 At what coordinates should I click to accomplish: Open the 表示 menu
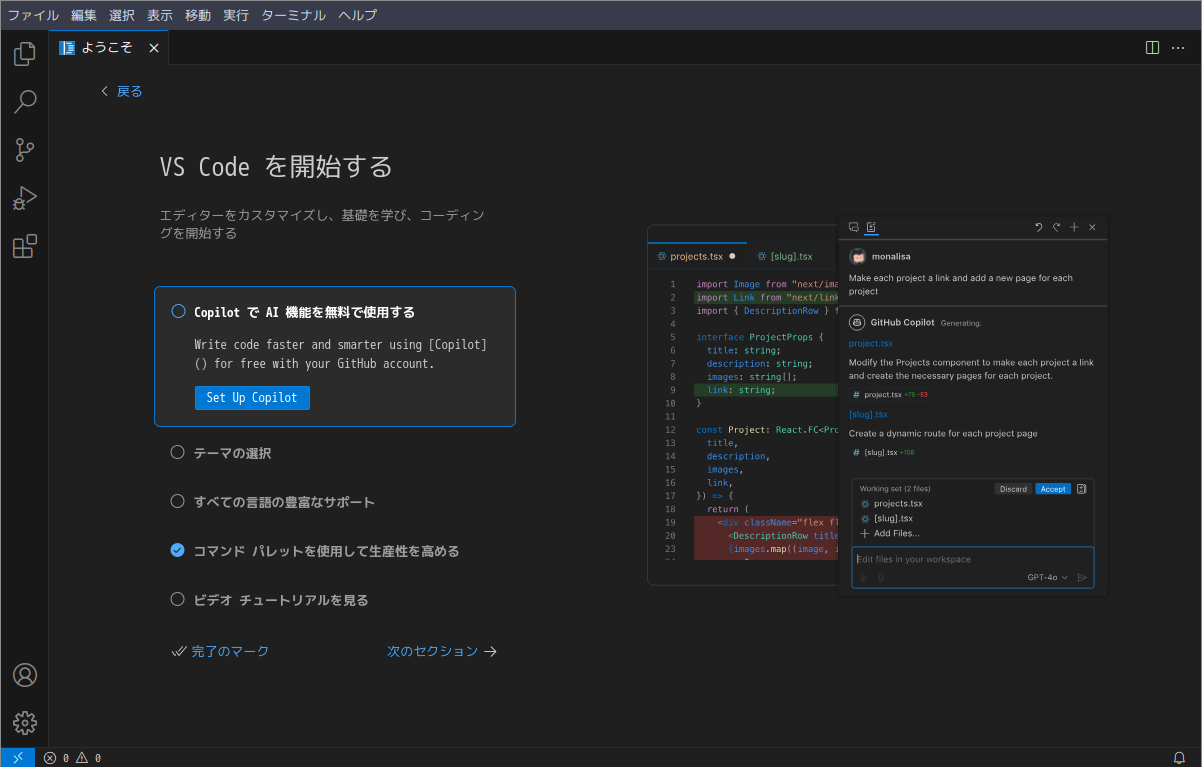pyautogui.click(x=160, y=15)
